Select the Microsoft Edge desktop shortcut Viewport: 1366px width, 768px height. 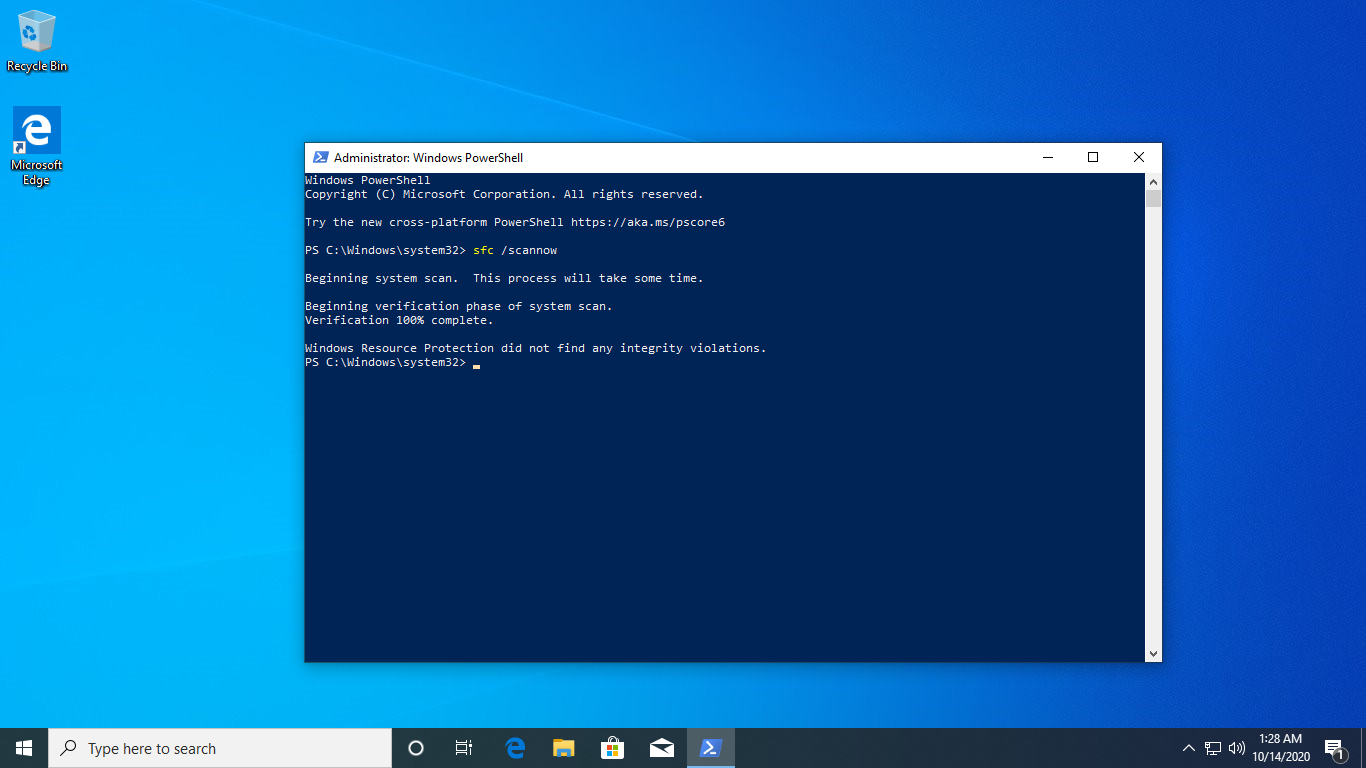pyautogui.click(x=37, y=146)
